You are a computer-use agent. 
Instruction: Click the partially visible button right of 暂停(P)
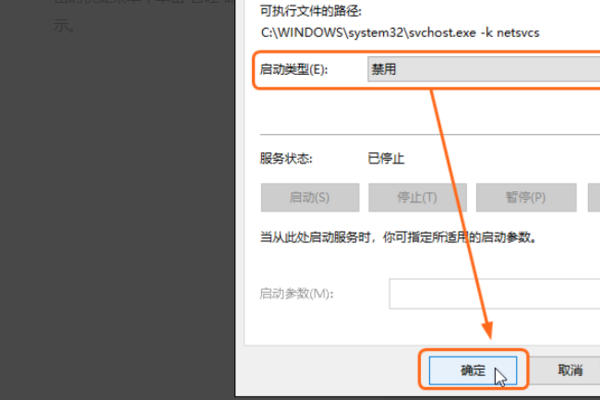(x=592, y=197)
